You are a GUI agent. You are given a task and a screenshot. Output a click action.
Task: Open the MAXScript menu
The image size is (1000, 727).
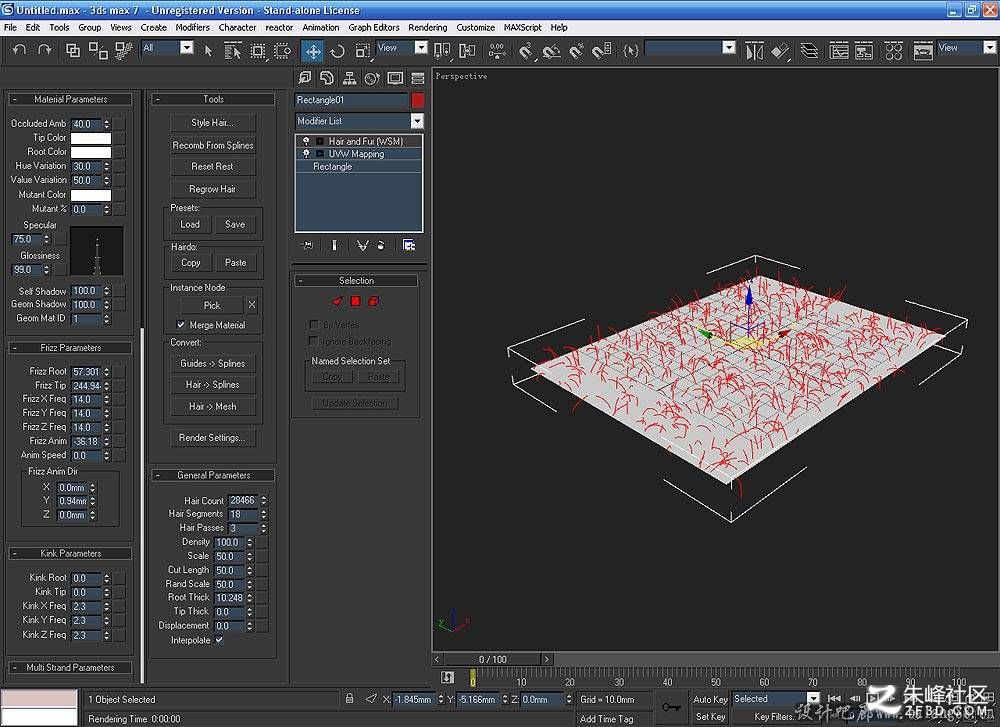coord(522,27)
